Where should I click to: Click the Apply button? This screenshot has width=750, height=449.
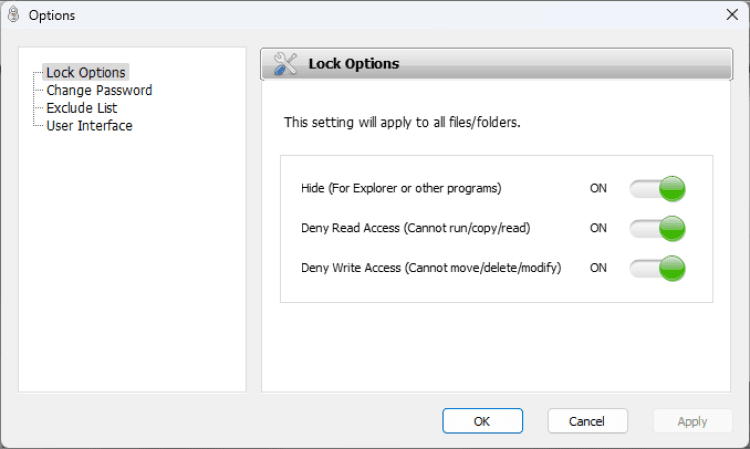(692, 421)
